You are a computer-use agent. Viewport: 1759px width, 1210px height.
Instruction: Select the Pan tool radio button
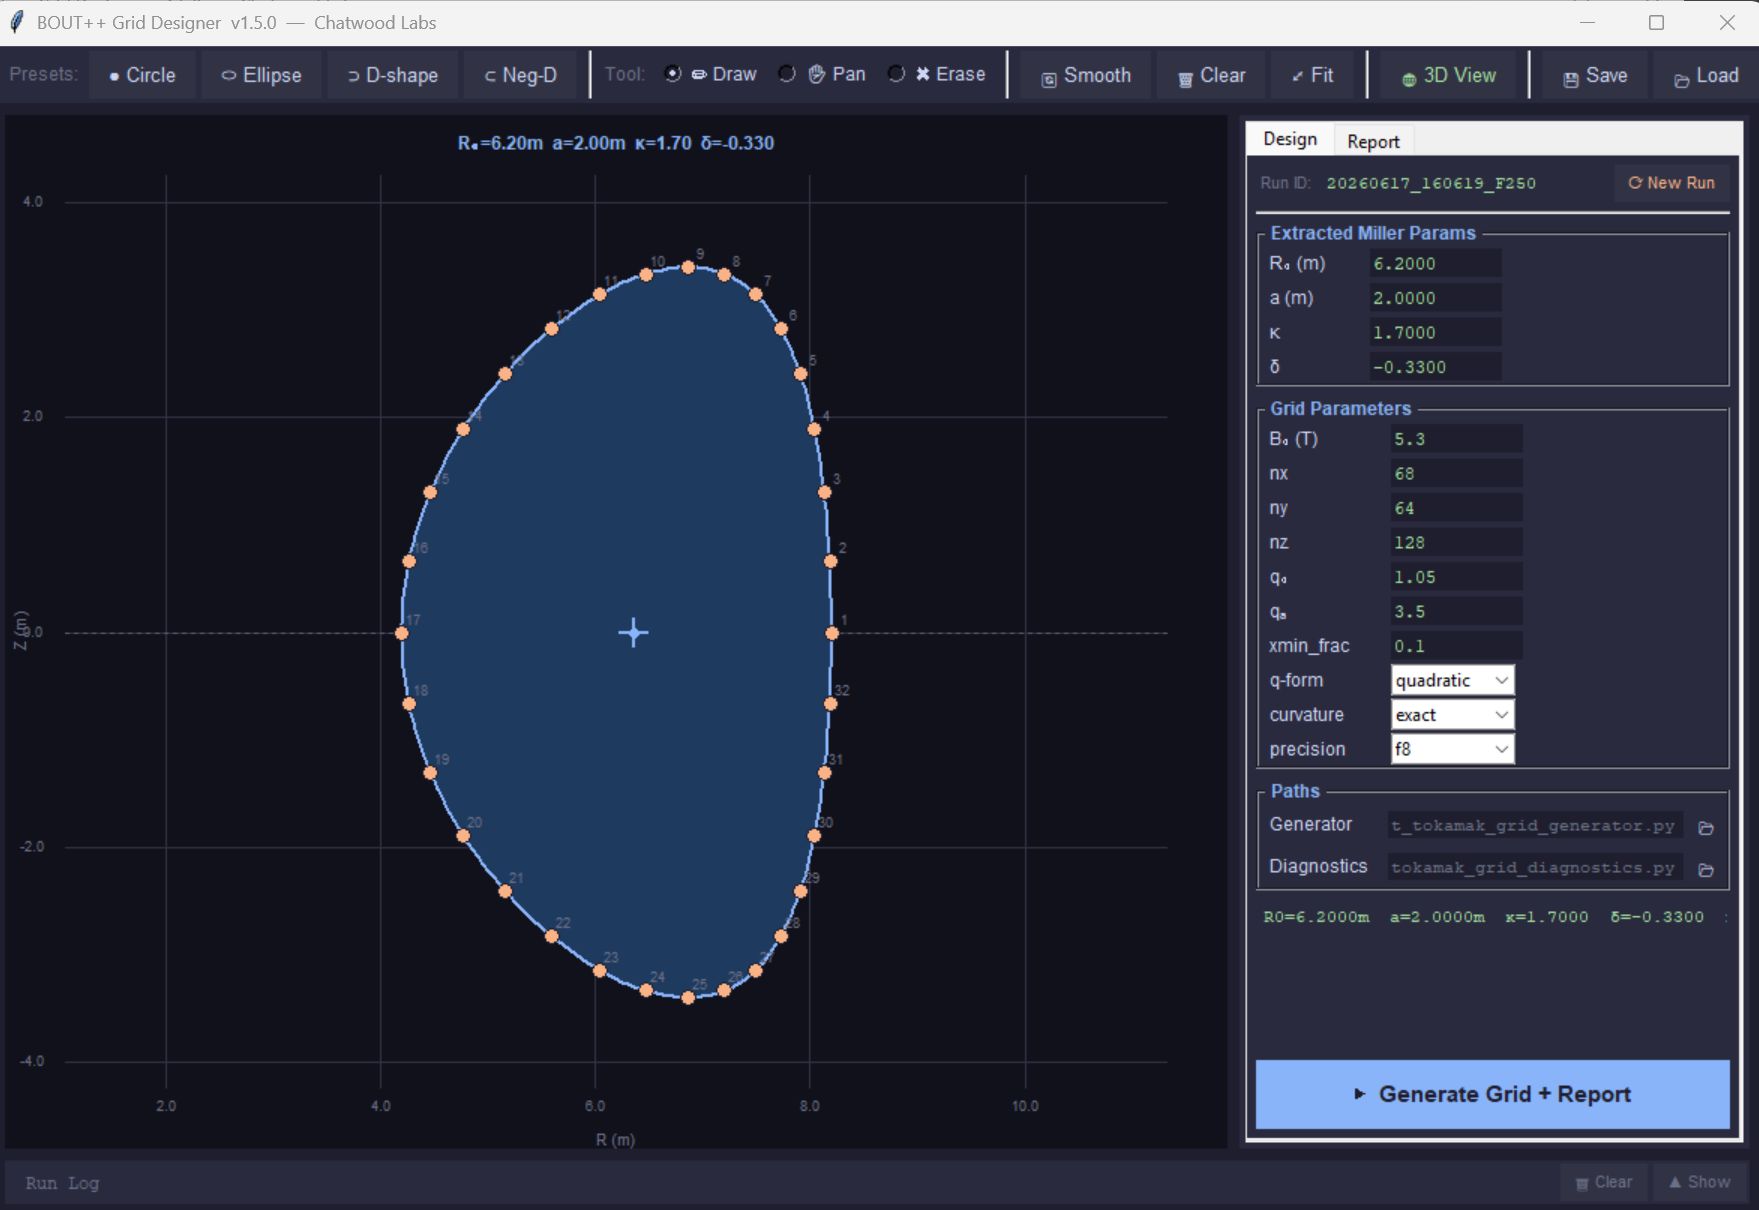click(x=787, y=74)
